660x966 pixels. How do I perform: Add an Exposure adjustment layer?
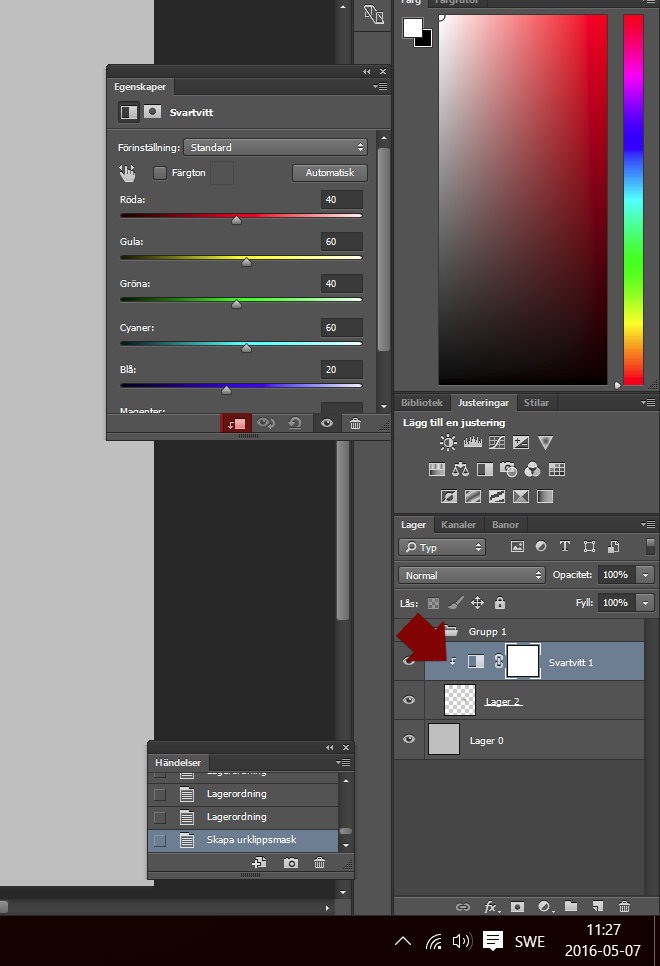click(x=521, y=442)
